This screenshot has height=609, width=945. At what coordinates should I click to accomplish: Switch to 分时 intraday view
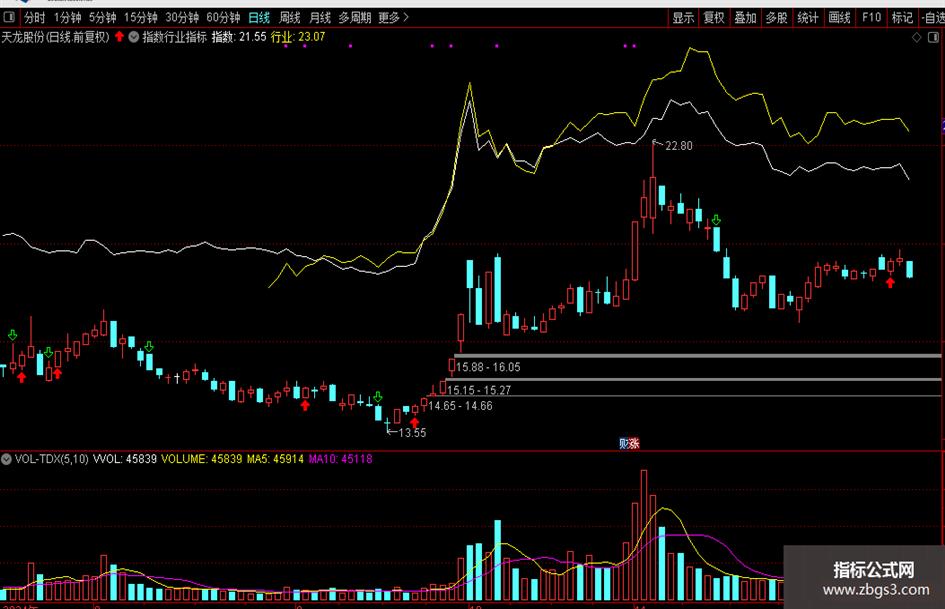click(x=34, y=17)
